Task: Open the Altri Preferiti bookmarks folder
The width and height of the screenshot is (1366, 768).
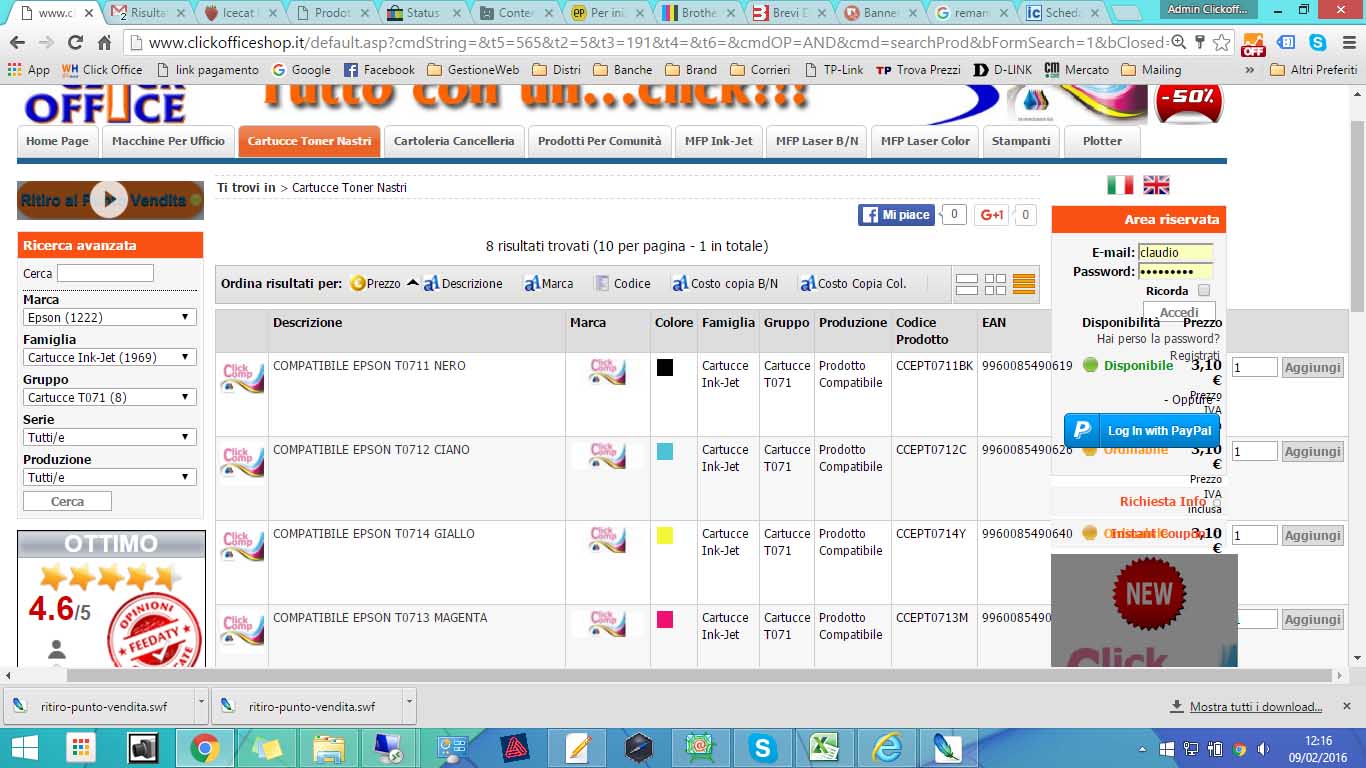Action: coord(1313,70)
